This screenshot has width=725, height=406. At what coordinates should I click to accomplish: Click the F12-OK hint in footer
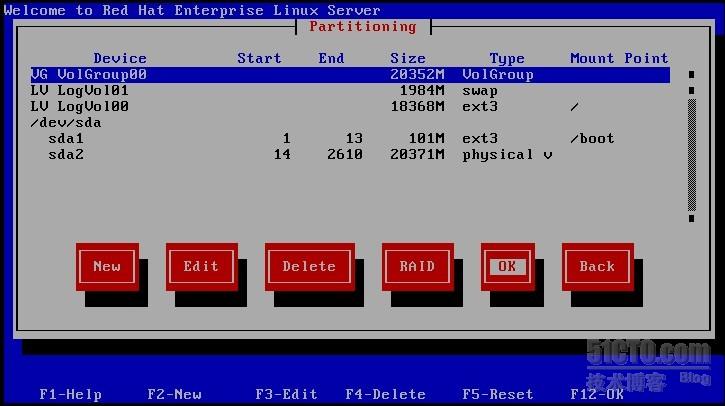point(597,394)
